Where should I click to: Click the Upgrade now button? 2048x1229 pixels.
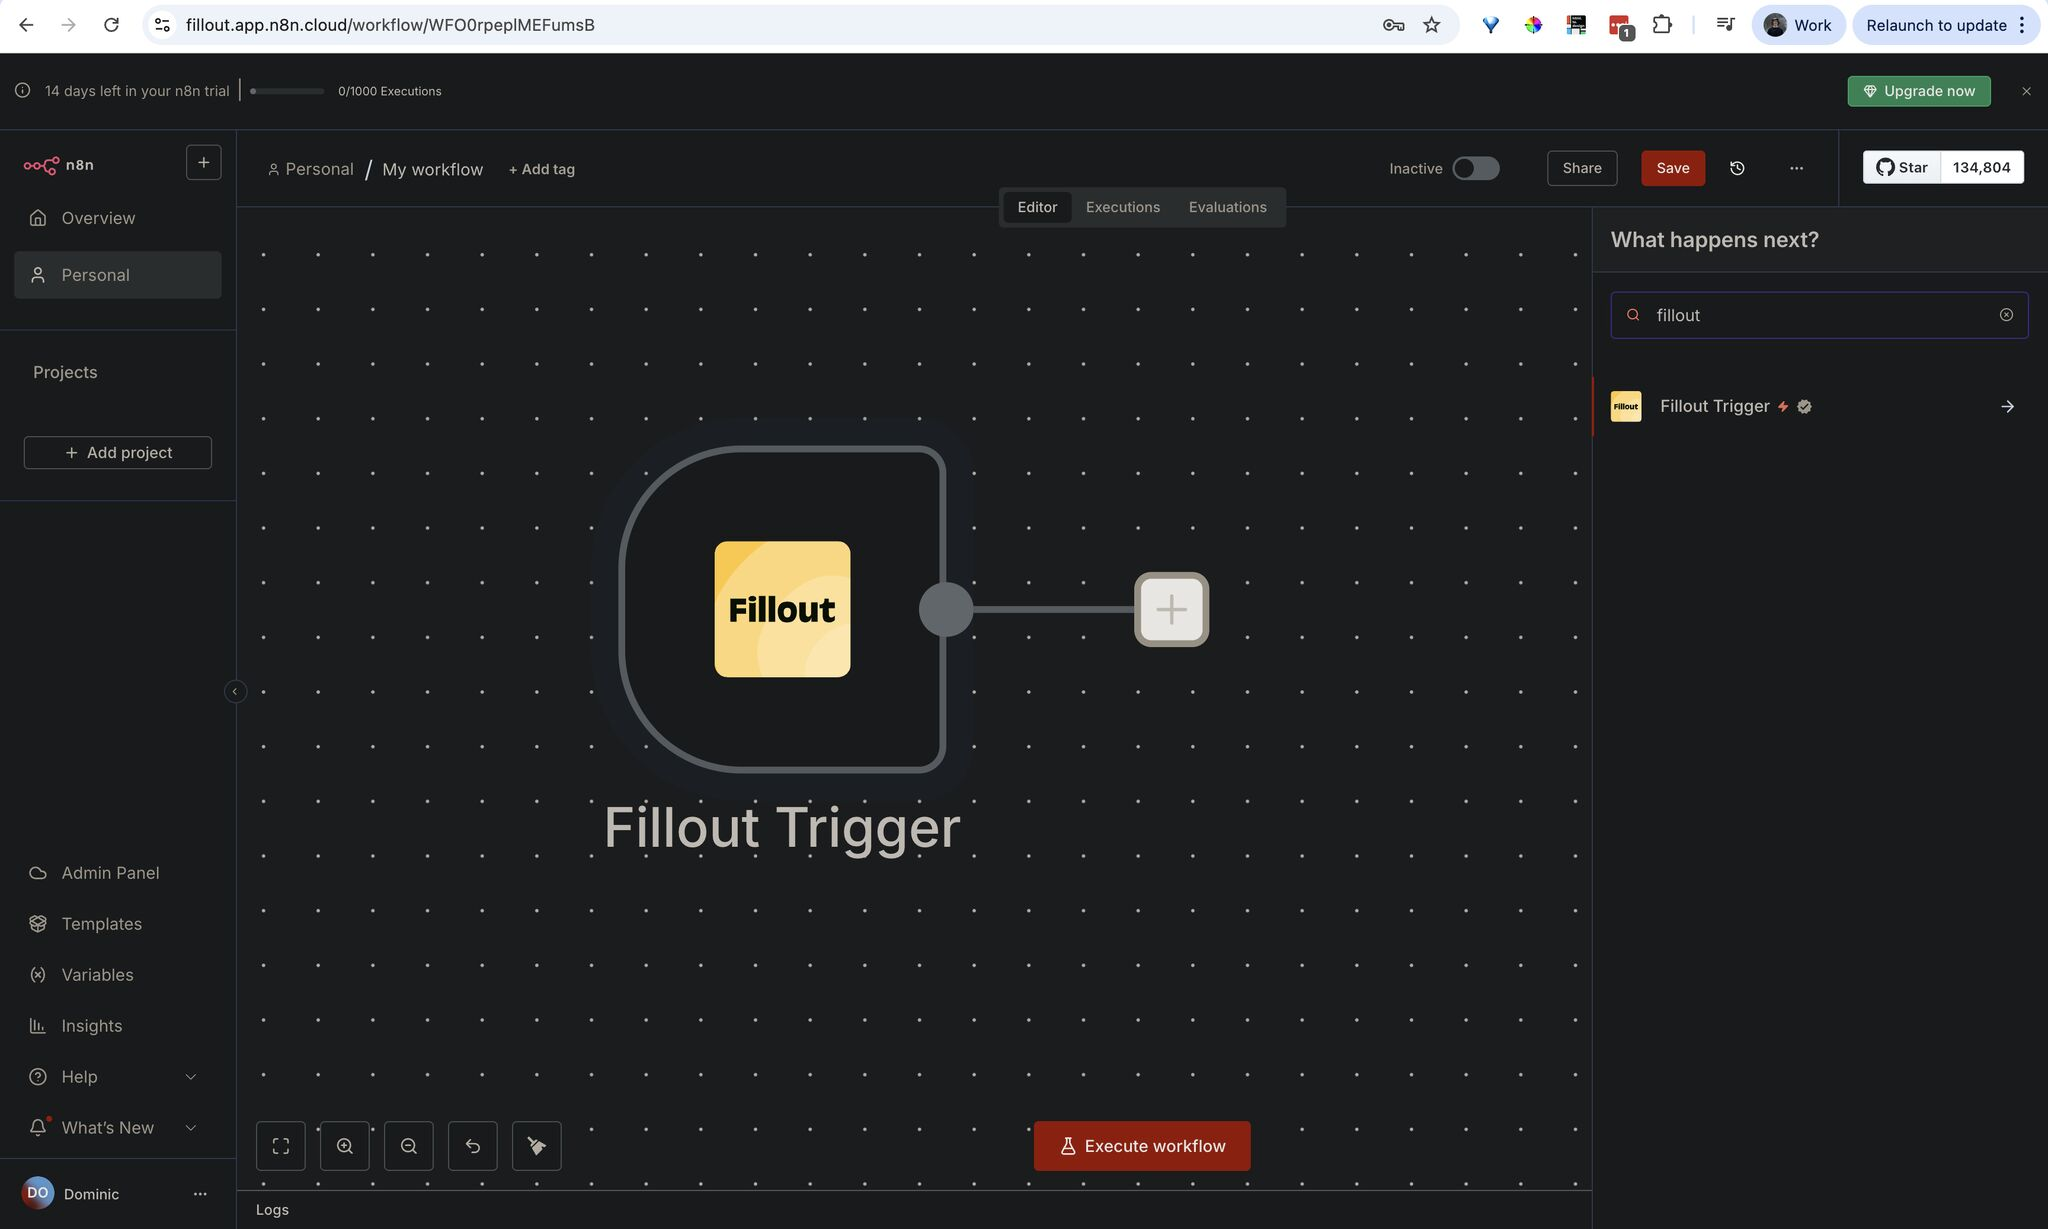[x=1918, y=91]
